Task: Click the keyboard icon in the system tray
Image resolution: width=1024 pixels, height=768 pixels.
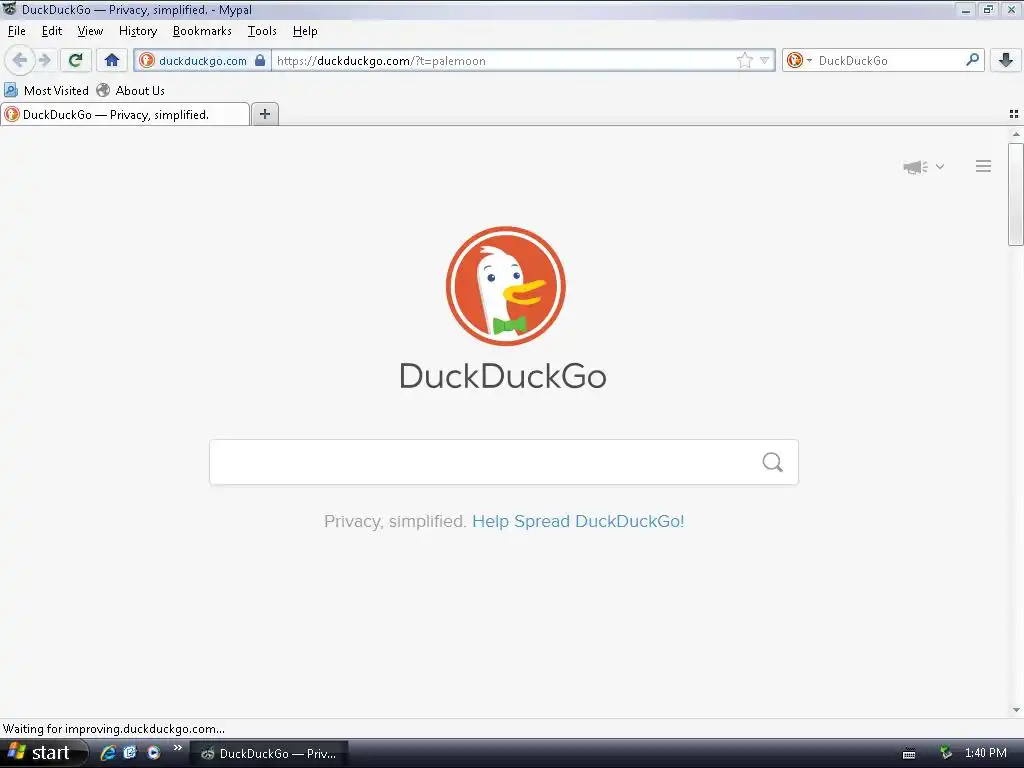Action: tap(908, 754)
